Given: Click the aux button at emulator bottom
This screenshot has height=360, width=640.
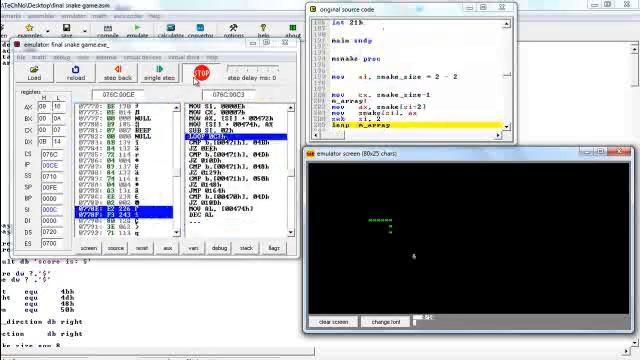Looking at the screenshot, I should click(168, 248).
